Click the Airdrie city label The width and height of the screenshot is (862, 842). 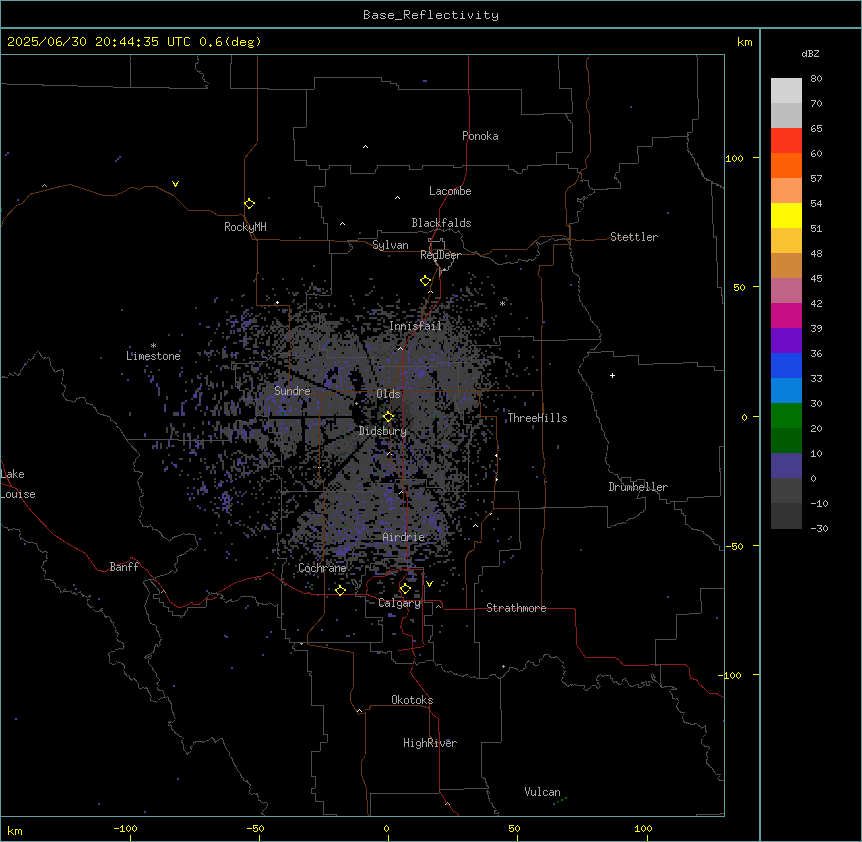[x=404, y=537]
